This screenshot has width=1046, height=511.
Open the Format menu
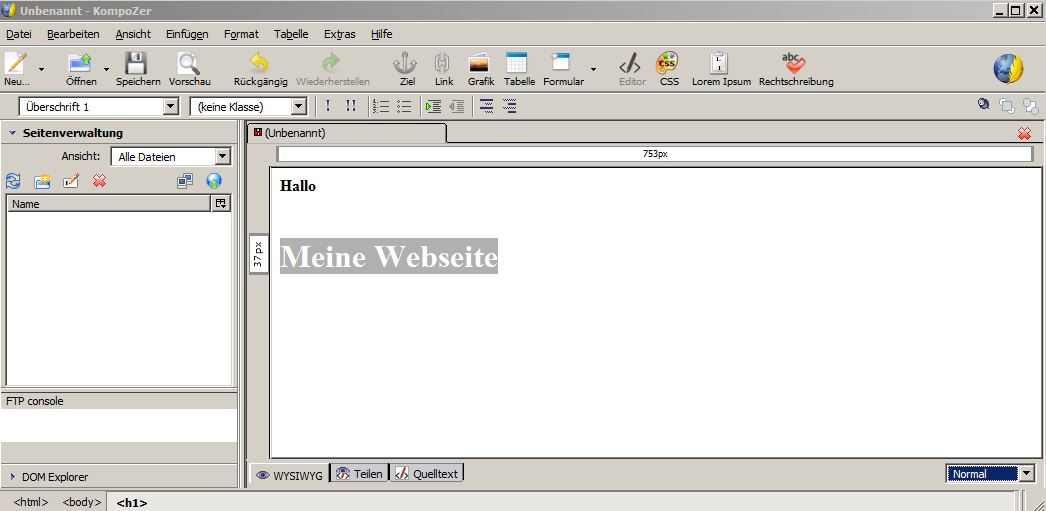(x=241, y=34)
